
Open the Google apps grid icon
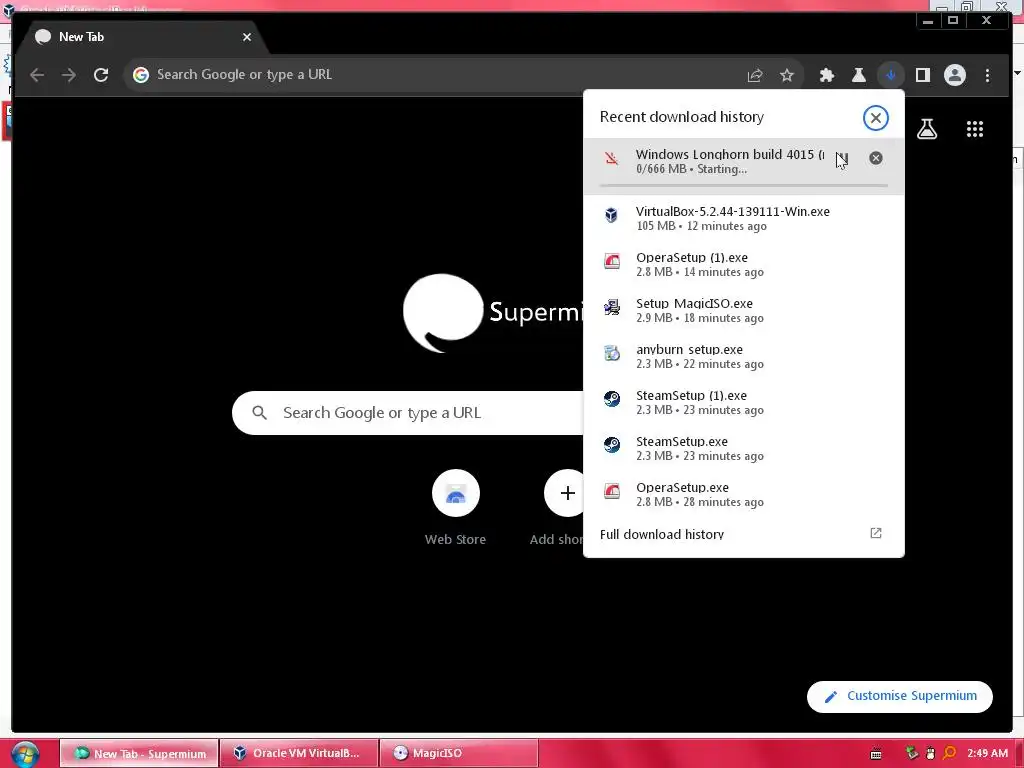coord(974,129)
